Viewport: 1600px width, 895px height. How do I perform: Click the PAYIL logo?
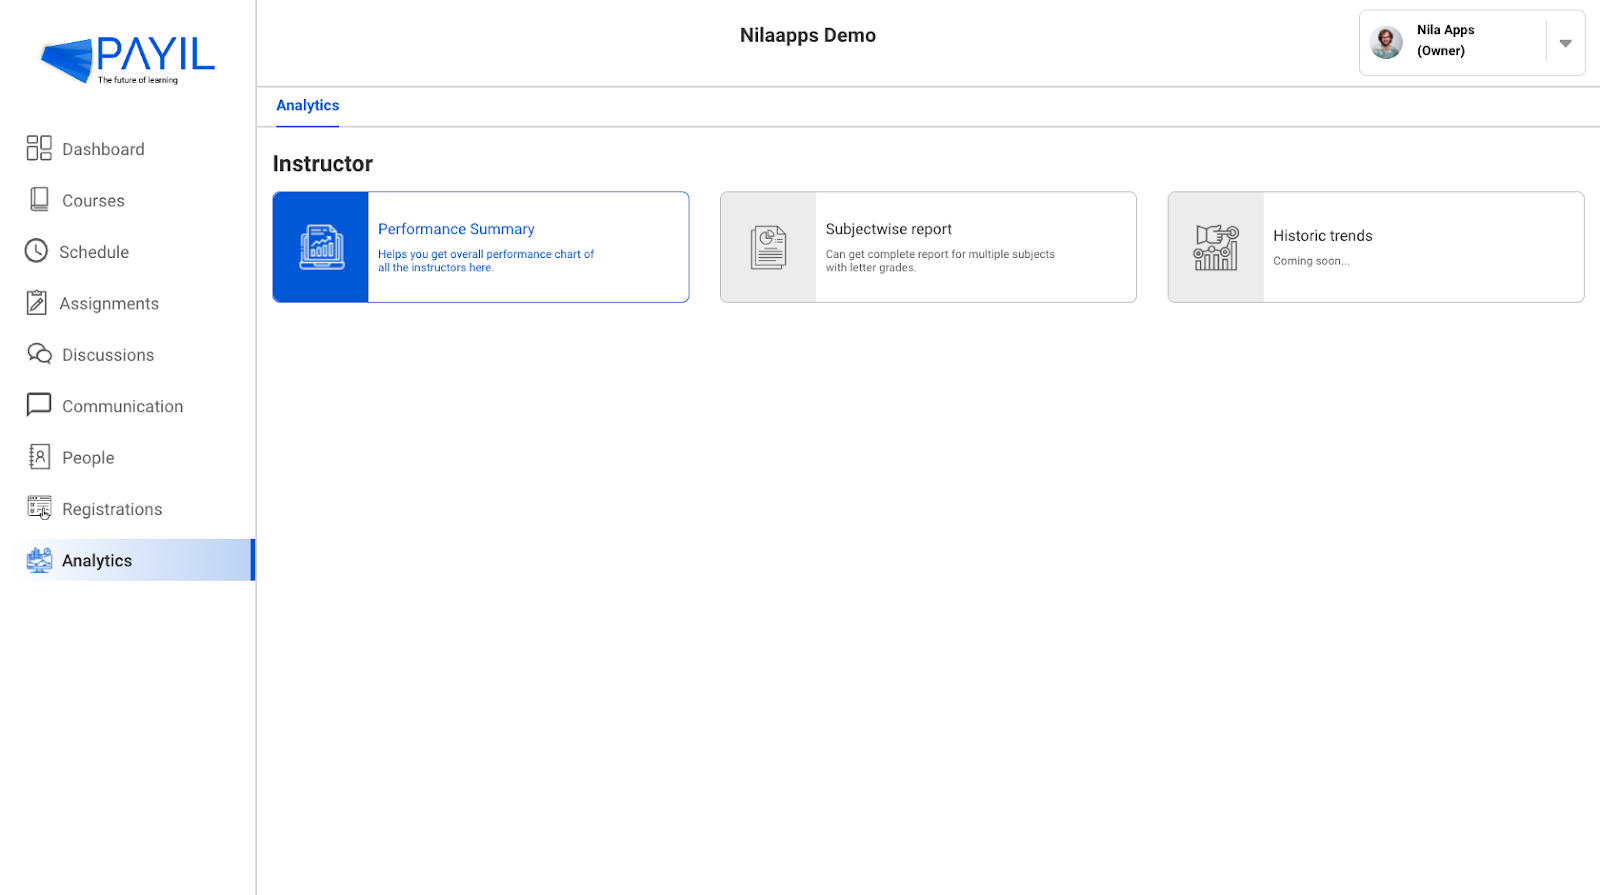pyautogui.click(x=127, y=60)
